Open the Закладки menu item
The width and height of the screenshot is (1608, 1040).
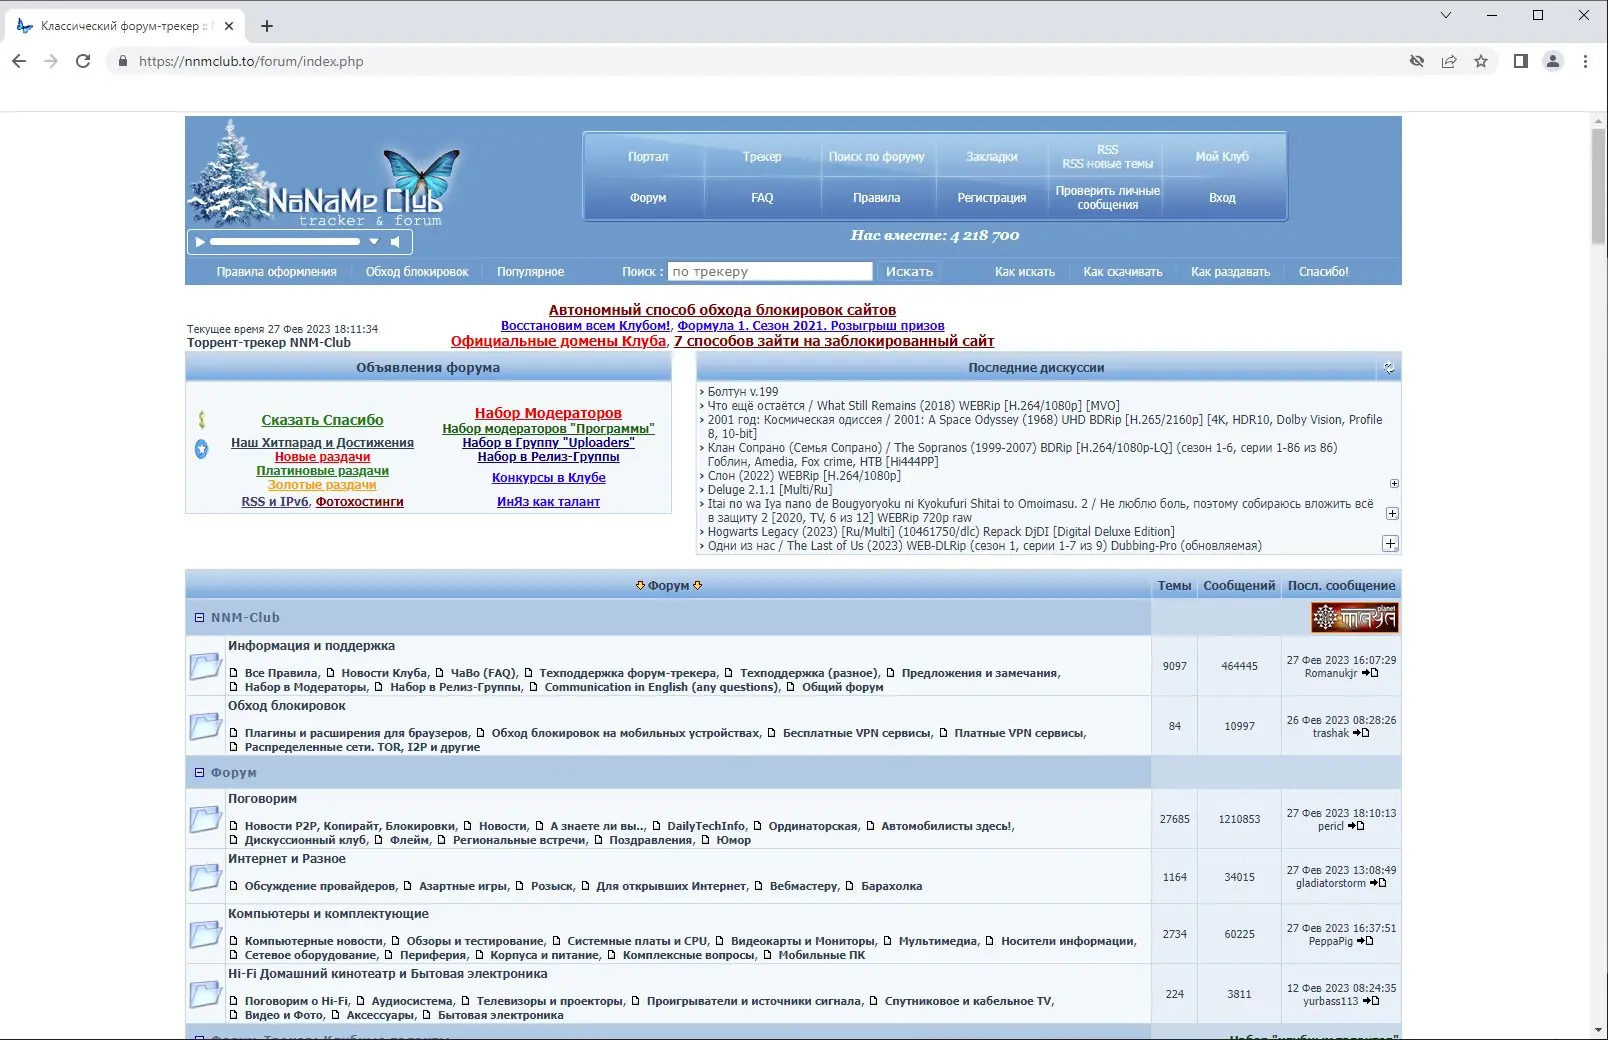point(992,157)
